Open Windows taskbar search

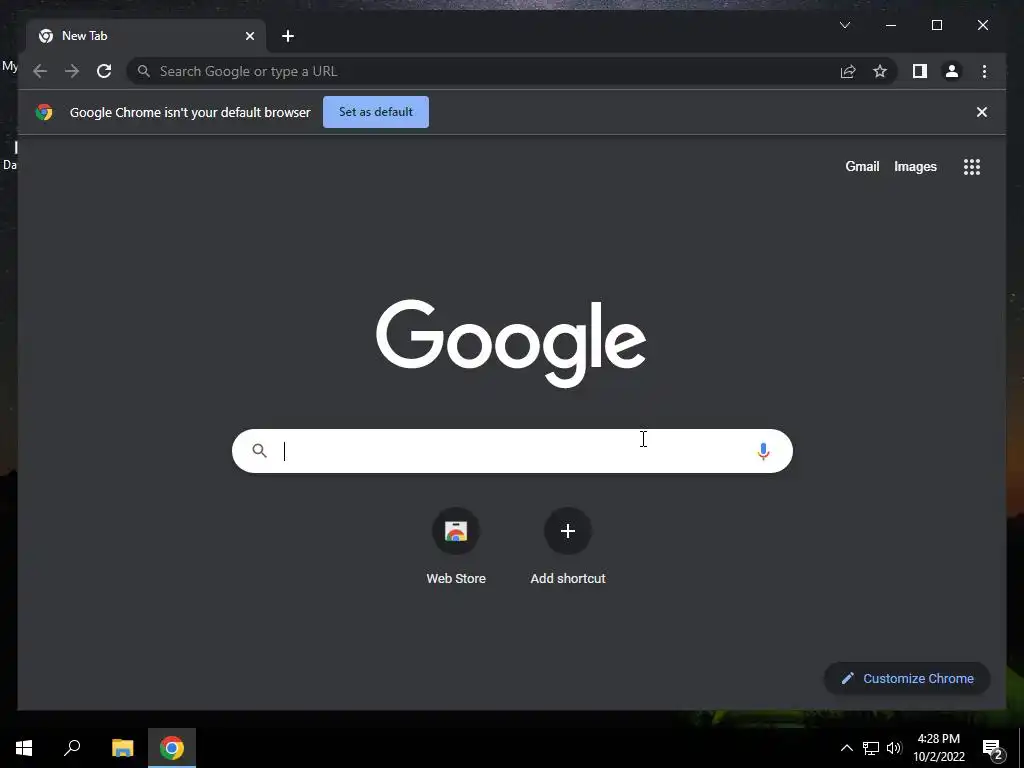point(72,748)
